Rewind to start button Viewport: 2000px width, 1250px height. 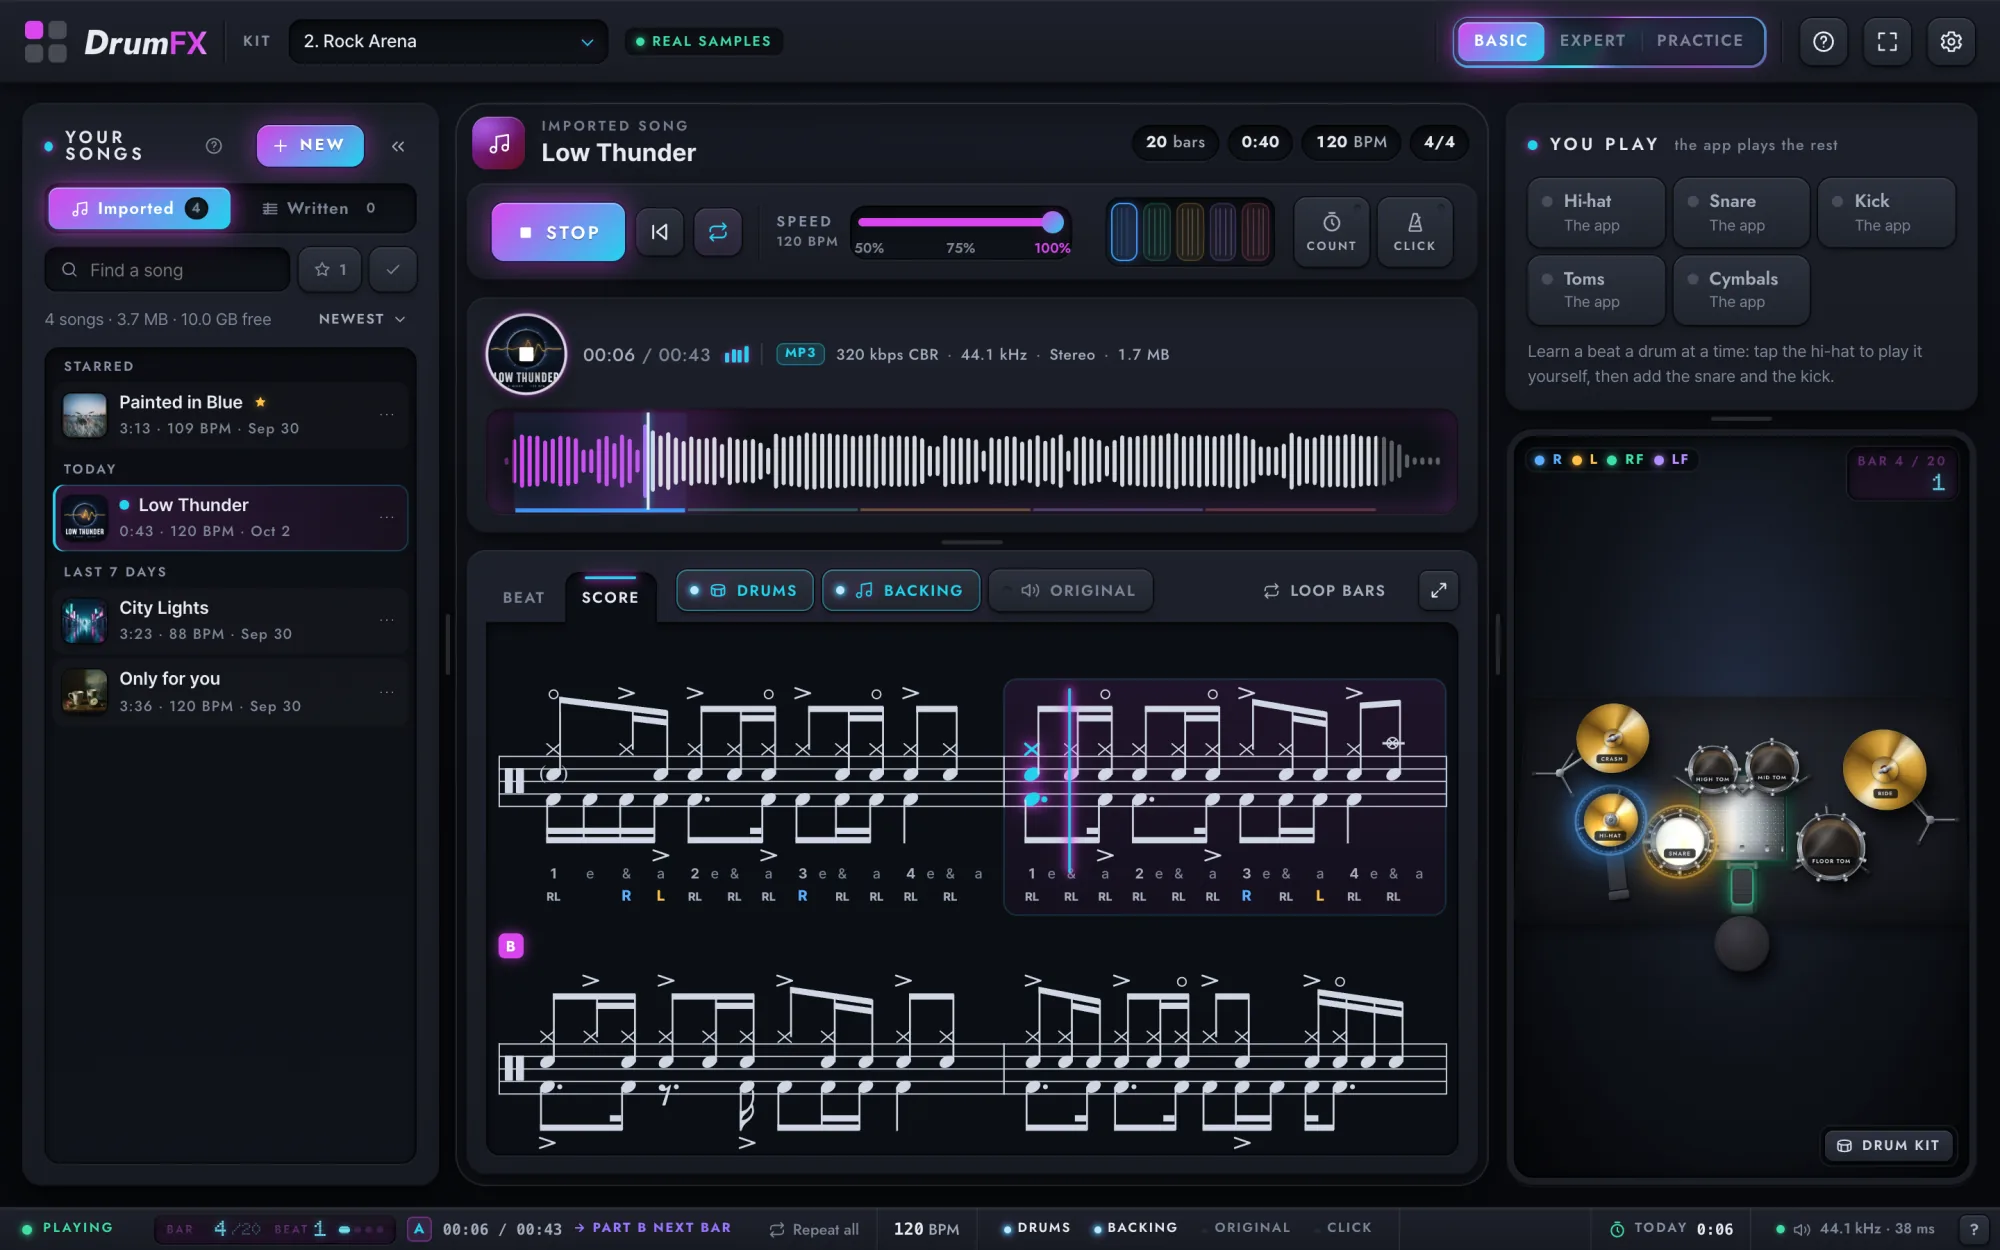click(660, 232)
